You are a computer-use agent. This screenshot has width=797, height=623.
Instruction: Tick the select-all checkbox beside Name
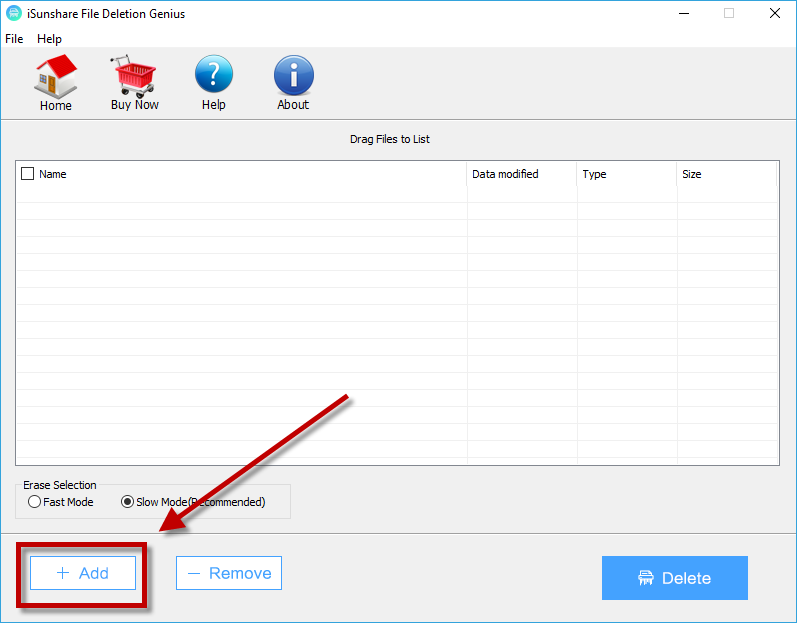pyautogui.click(x=27, y=174)
